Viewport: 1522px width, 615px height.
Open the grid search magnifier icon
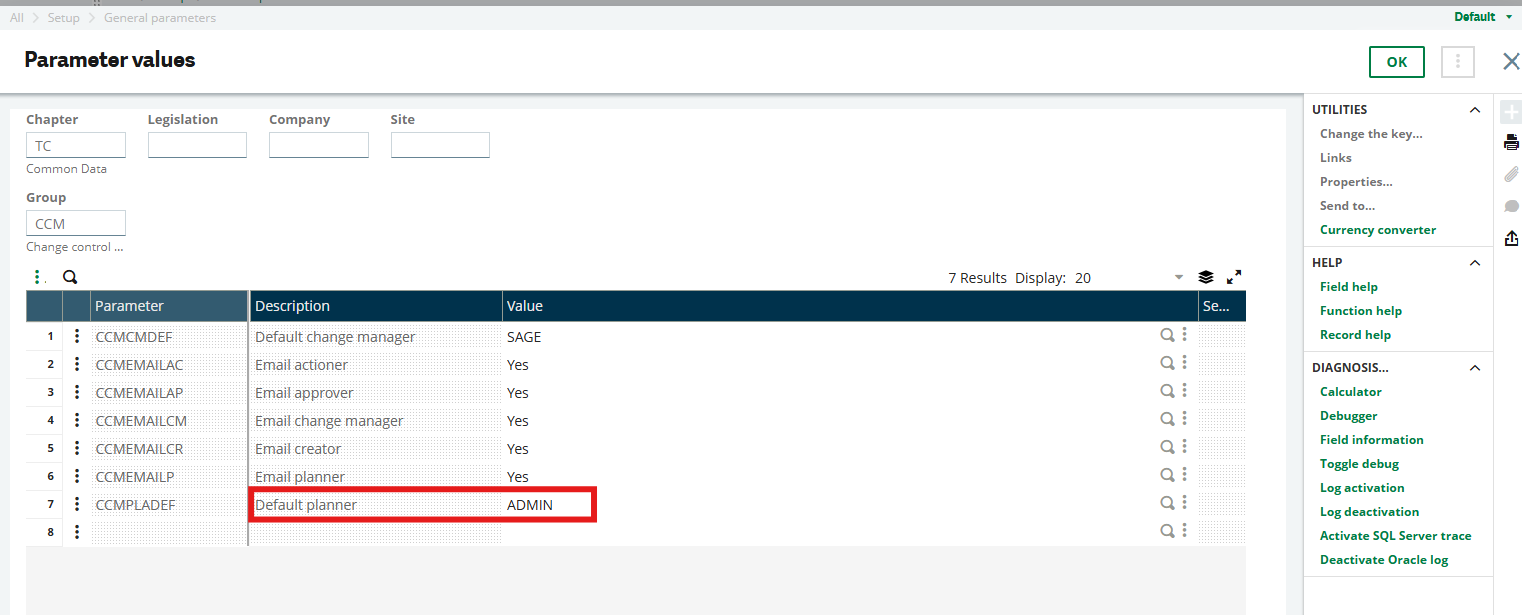click(x=69, y=276)
